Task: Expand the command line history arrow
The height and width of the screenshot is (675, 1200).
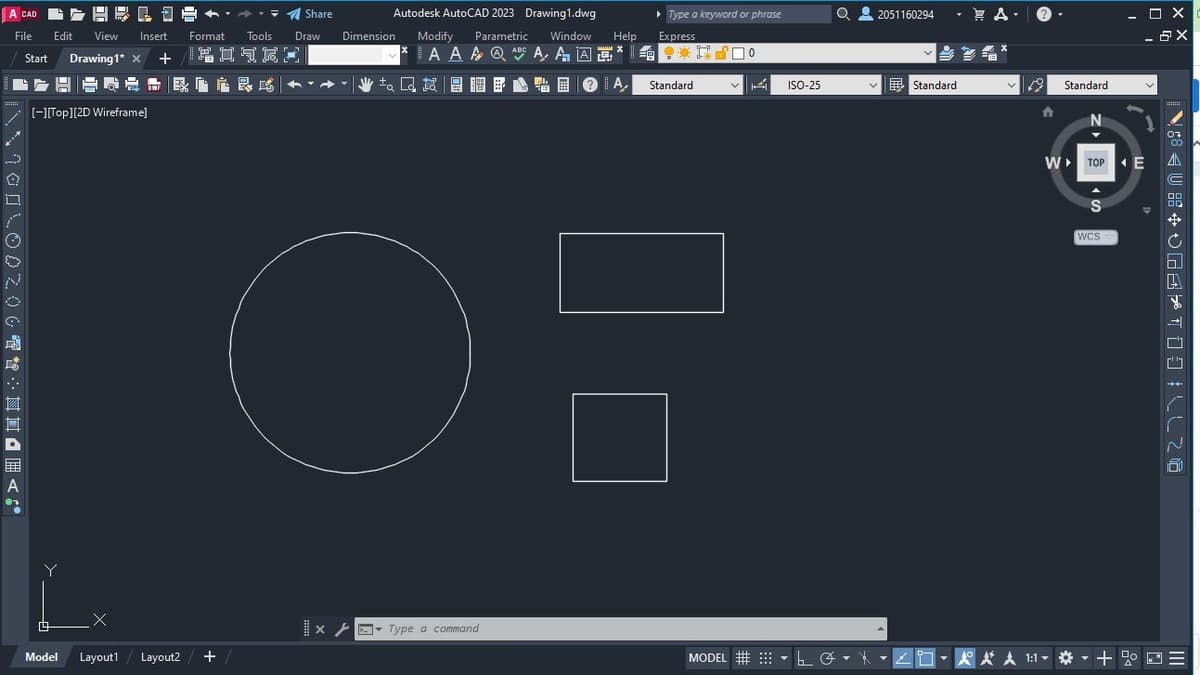Action: click(881, 629)
